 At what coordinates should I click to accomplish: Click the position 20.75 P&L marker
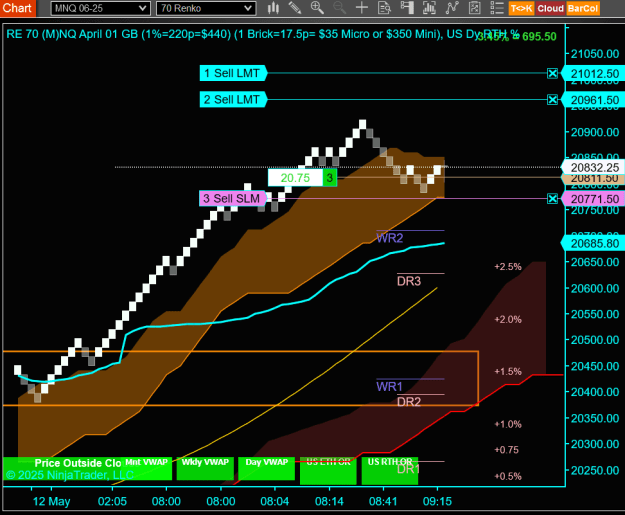295,178
